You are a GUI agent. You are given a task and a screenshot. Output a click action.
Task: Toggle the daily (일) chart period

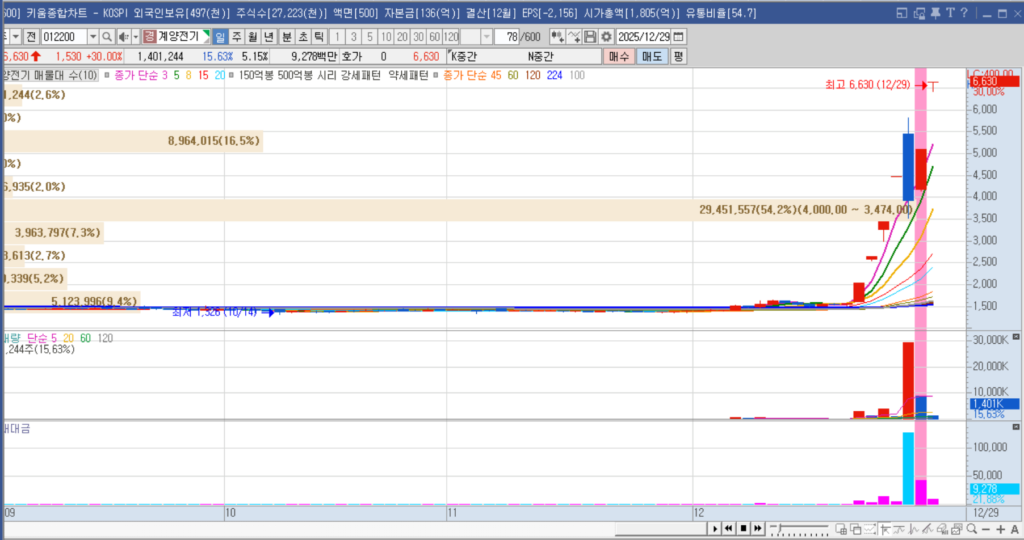pos(220,37)
